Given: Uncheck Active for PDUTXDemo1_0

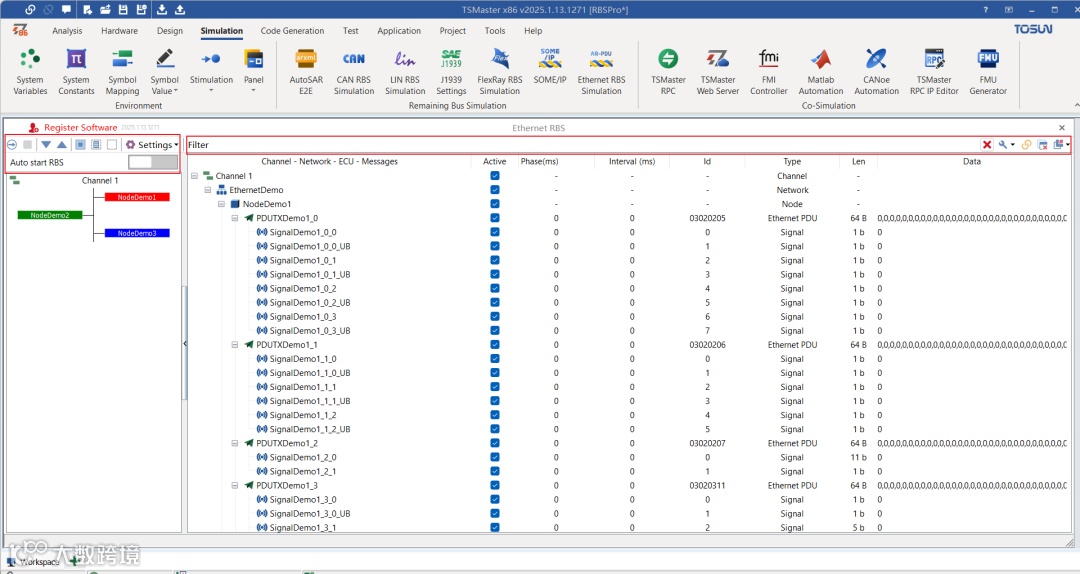Looking at the screenshot, I should pyautogui.click(x=495, y=218).
